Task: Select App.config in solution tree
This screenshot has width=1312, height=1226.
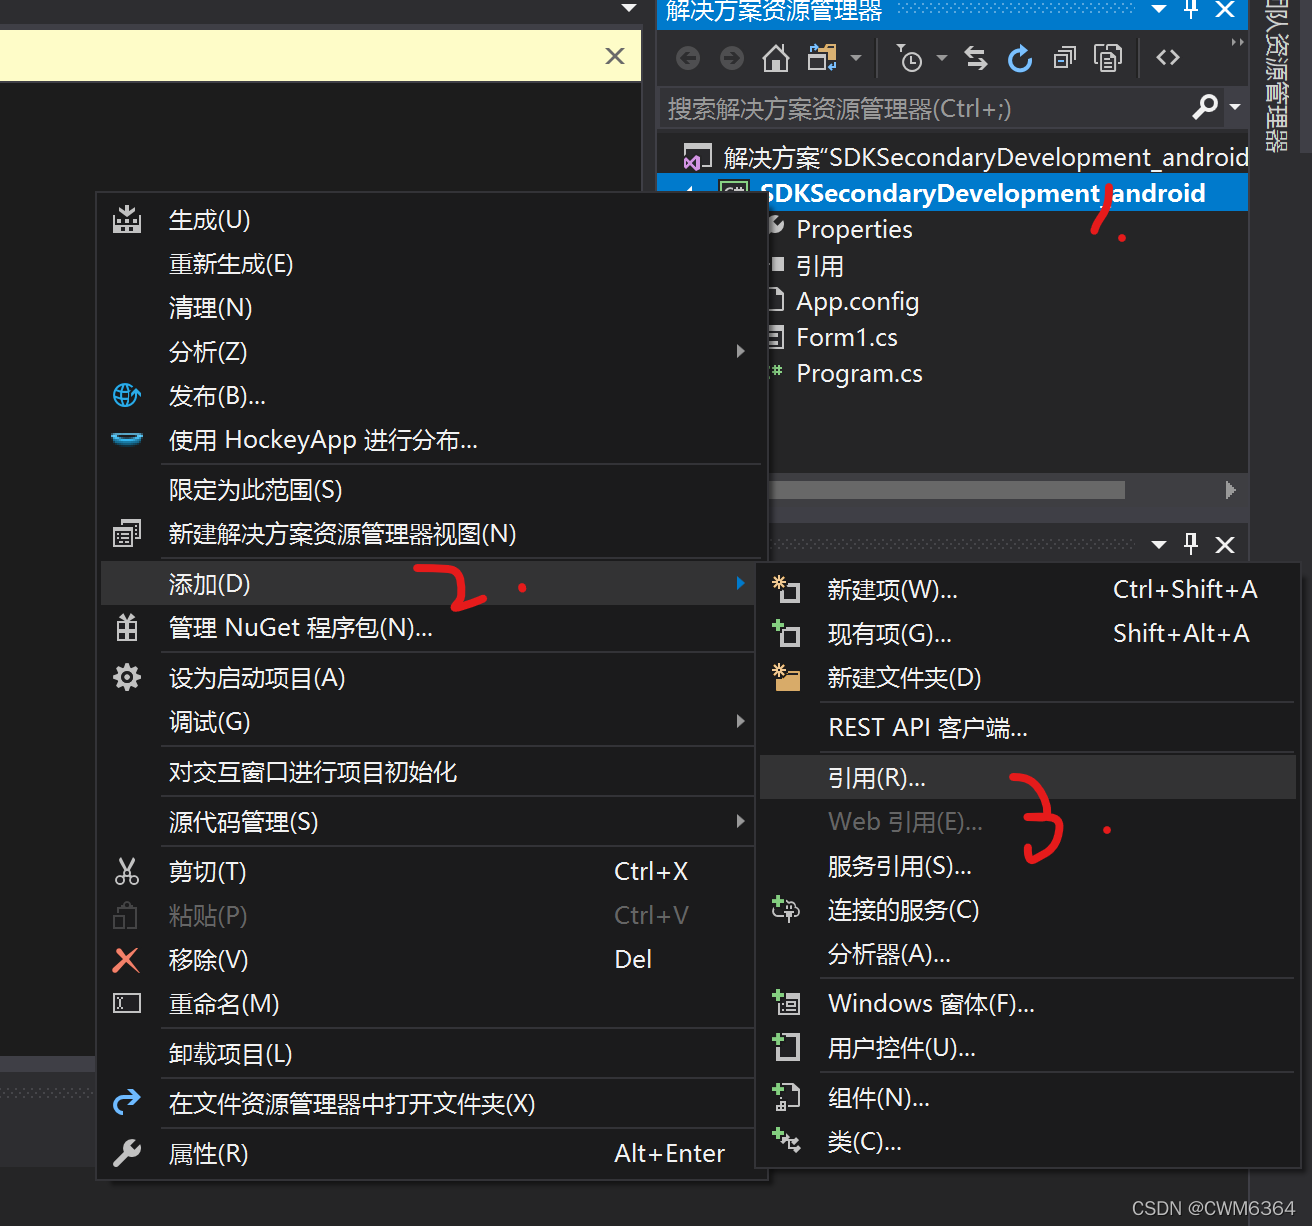Action: (857, 302)
